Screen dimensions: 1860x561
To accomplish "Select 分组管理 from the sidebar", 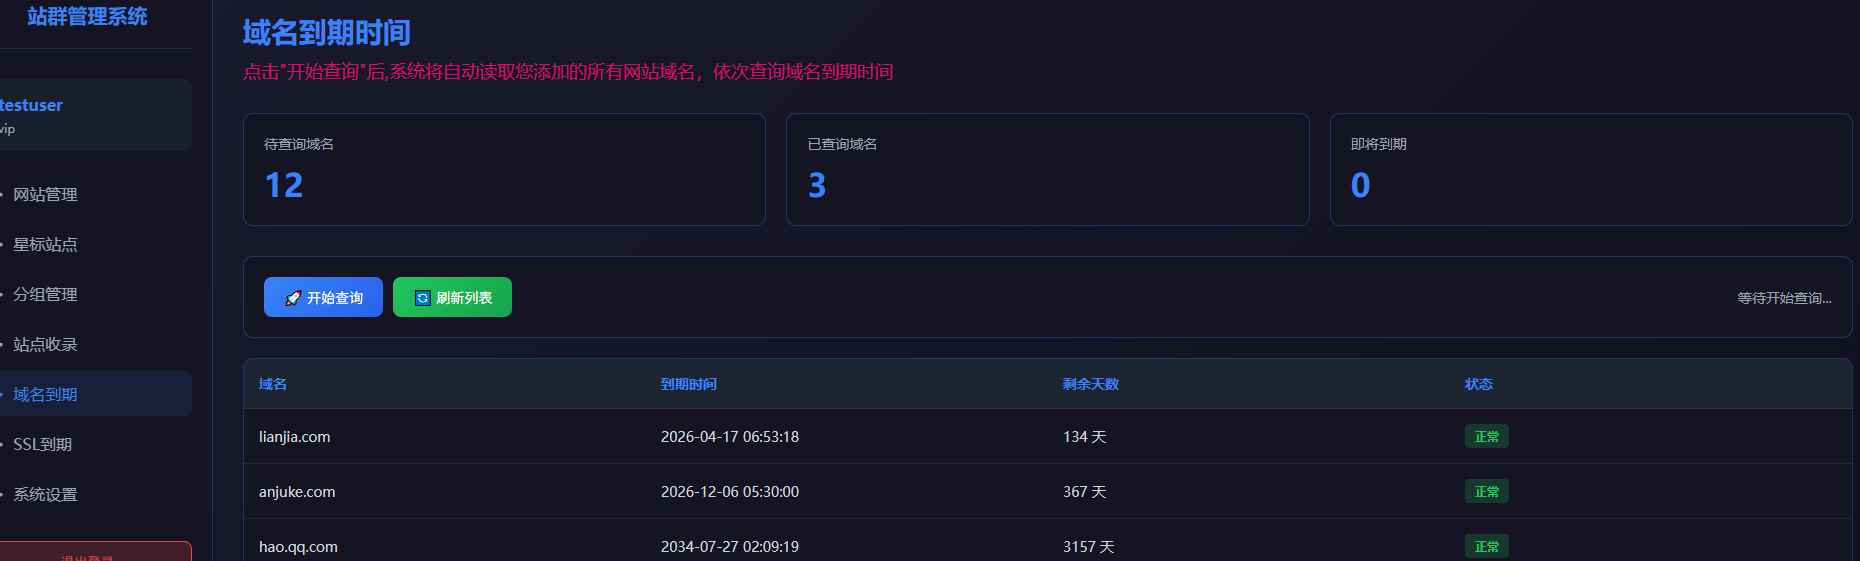I will 45,294.
